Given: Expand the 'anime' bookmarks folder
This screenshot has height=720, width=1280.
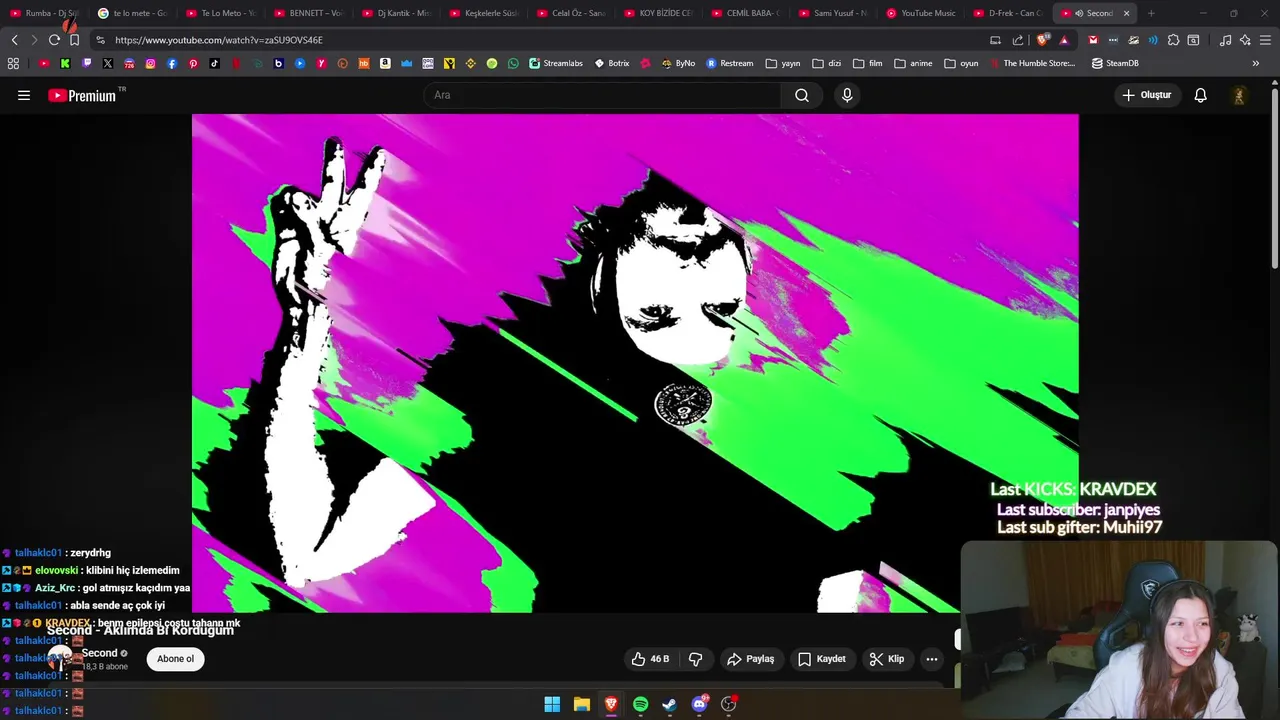Looking at the screenshot, I should 913,63.
